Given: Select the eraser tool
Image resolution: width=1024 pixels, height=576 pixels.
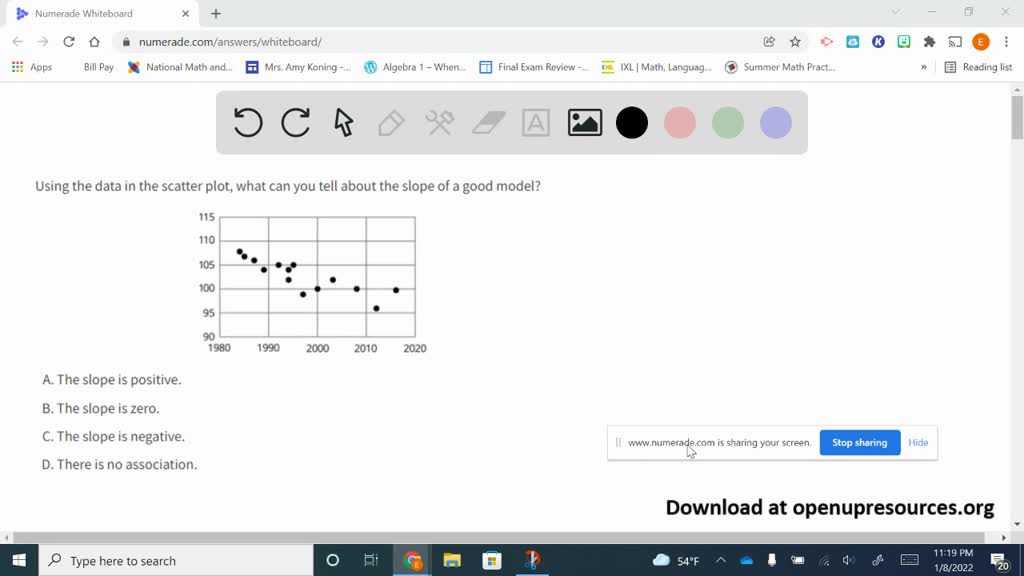Looking at the screenshot, I should pos(487,122).
